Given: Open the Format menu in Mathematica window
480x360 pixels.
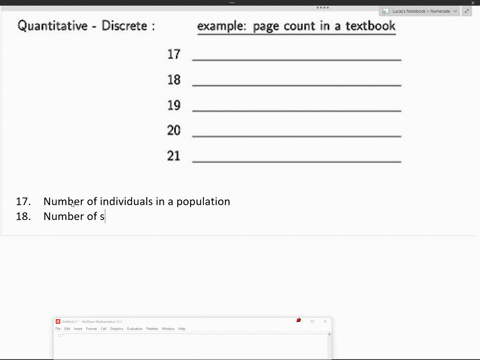Looking at the screenshot, I should point(91,329).
